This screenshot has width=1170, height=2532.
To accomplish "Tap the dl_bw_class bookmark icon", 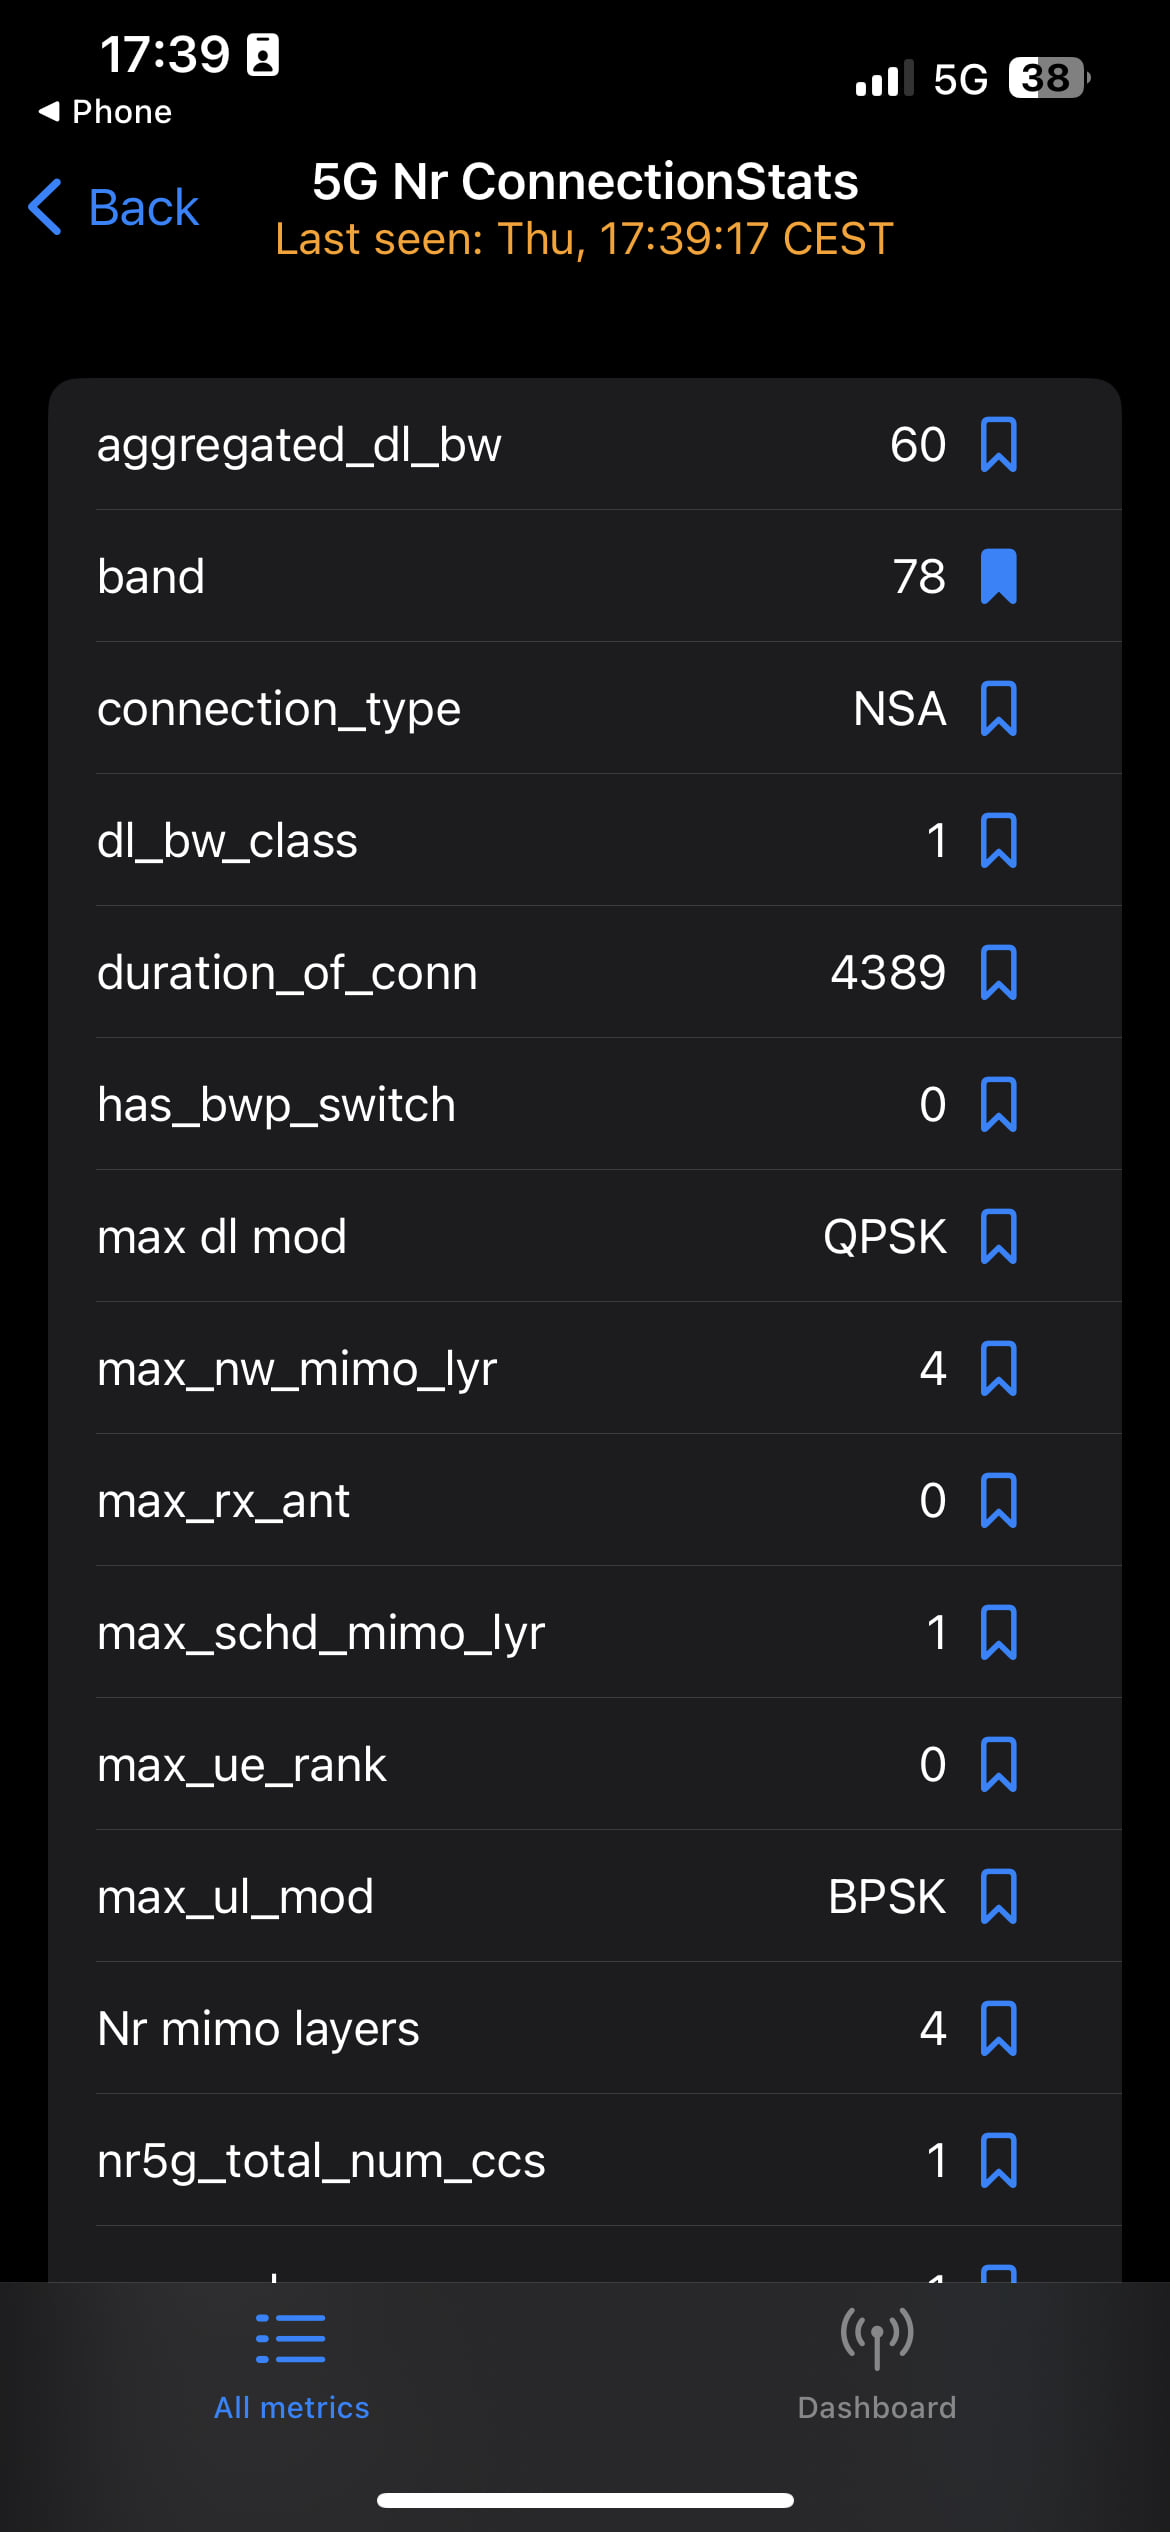I will click(x=998, y=840).
